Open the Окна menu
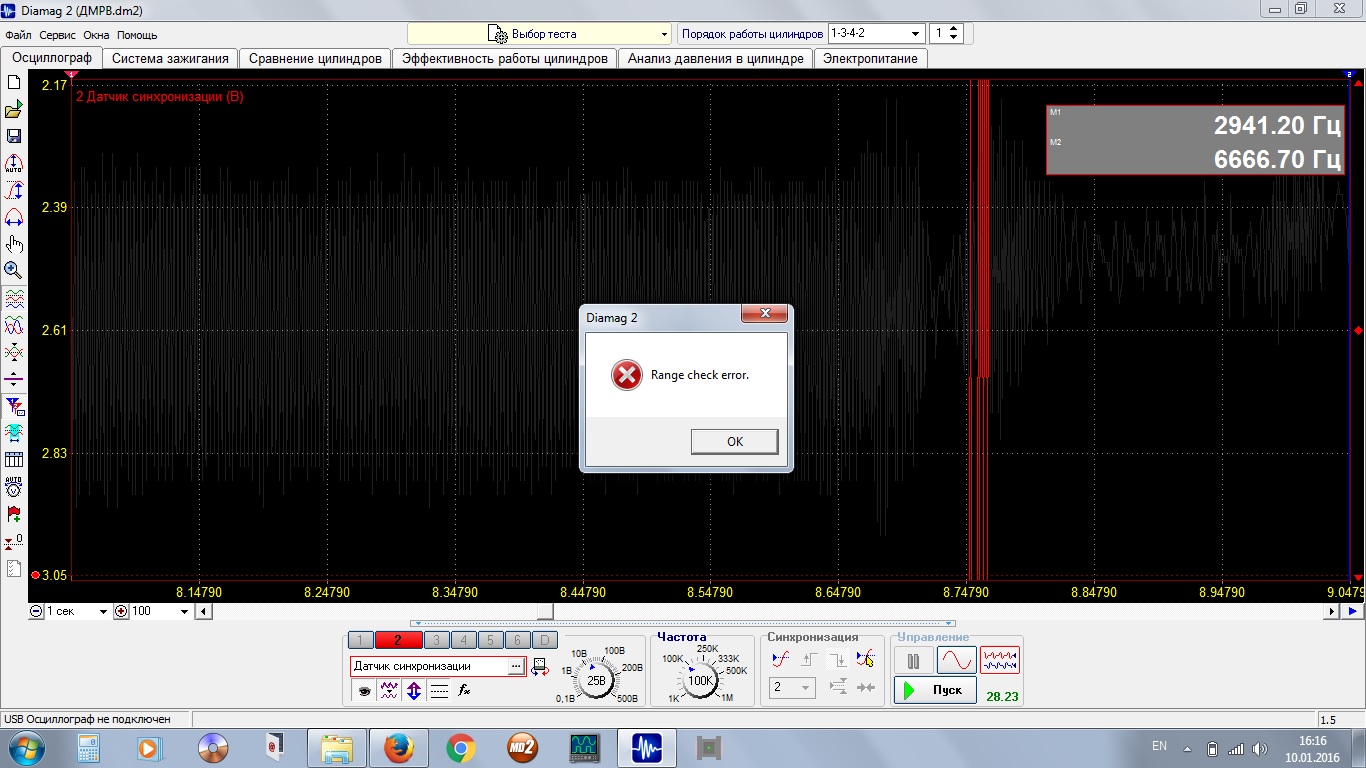The image size is (1366, 768). pos(96,35)
